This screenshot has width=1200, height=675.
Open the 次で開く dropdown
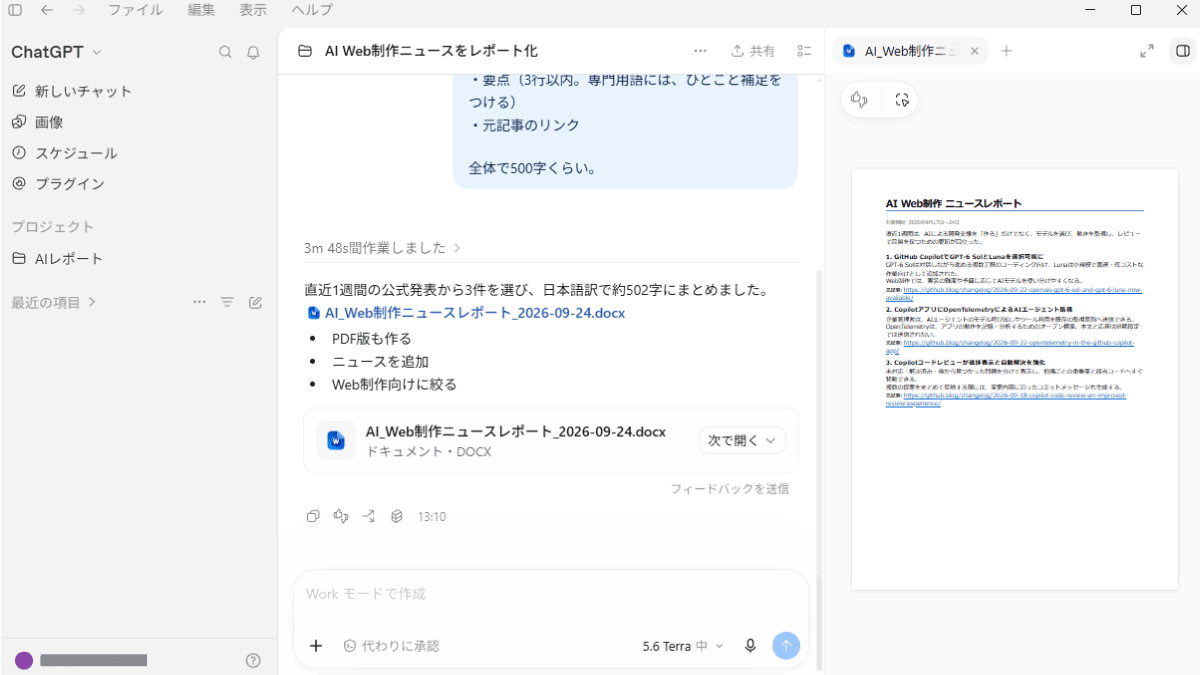[x=742, y=440]
